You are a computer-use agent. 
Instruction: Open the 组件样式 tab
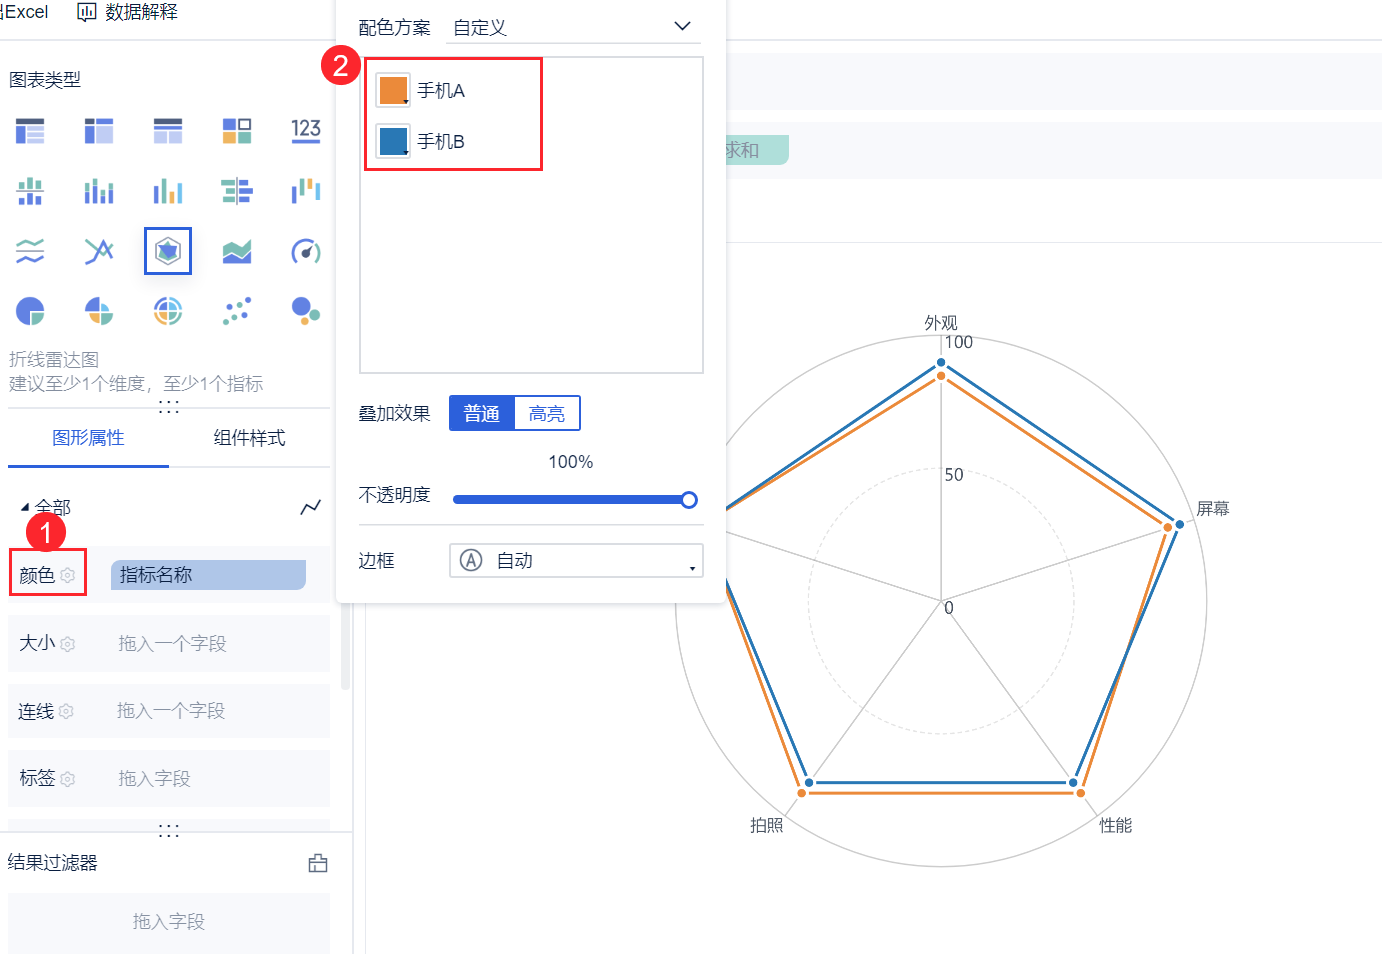pos(249,438)
